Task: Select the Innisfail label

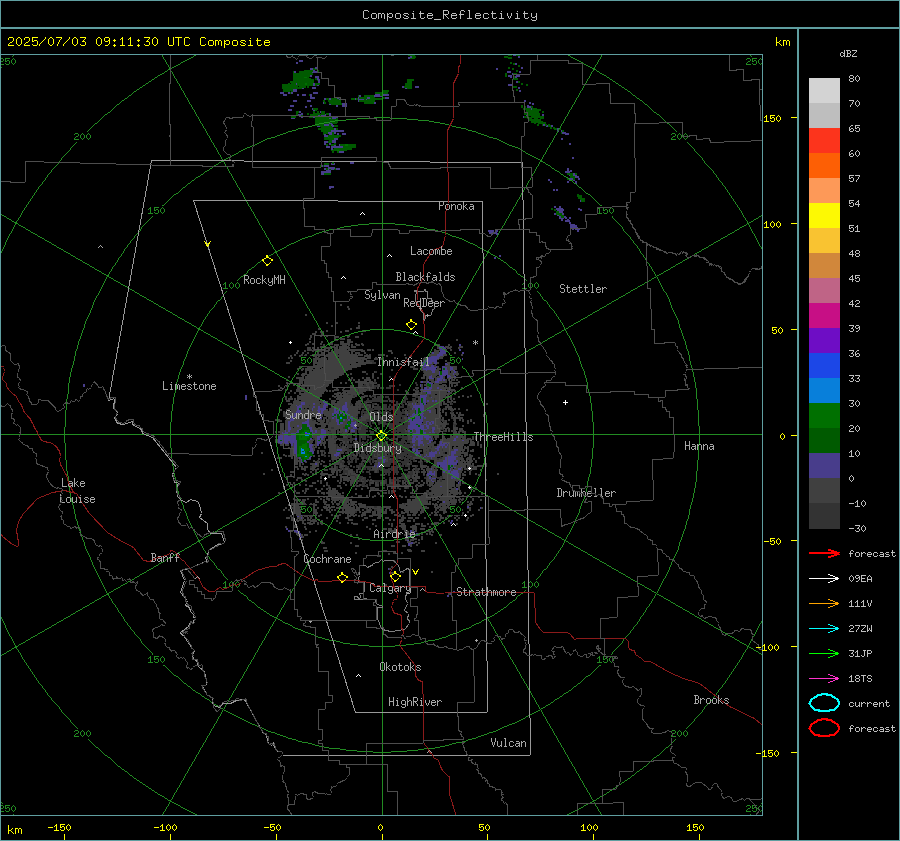Action: click(403, 362)
